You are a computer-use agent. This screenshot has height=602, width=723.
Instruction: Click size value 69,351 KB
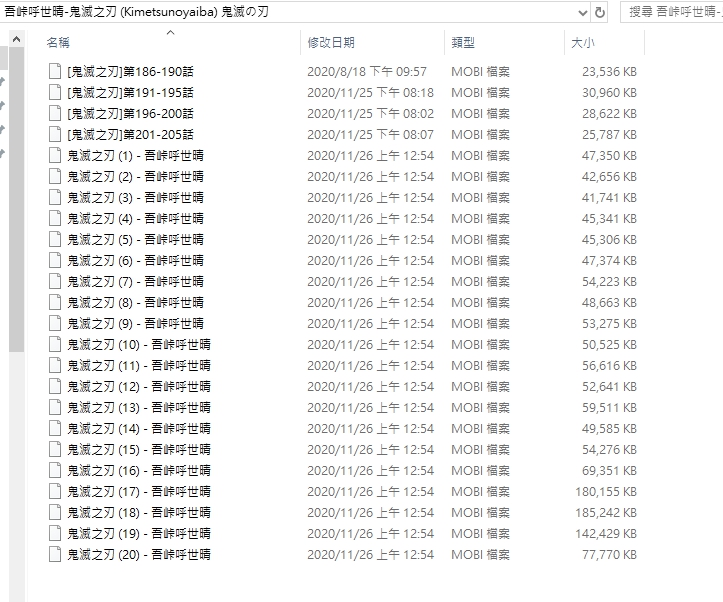click(x=609, y=471)
